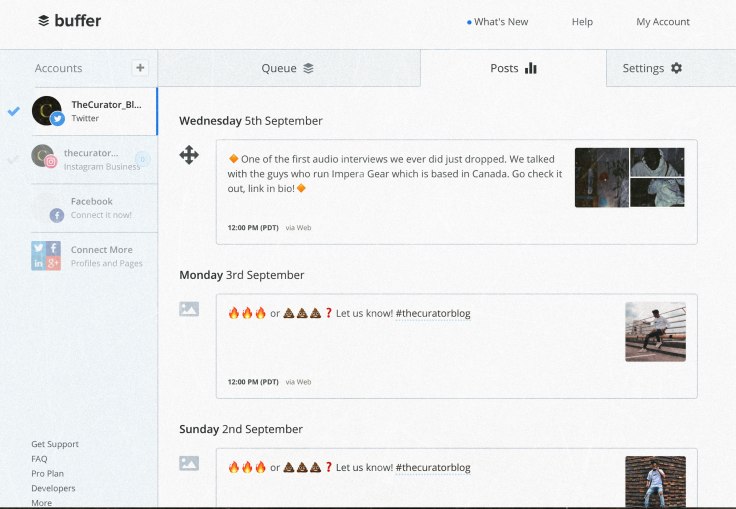Open the Wednesday post image collage thumbnail
The image size is (736, 509).
coord(629,177)
